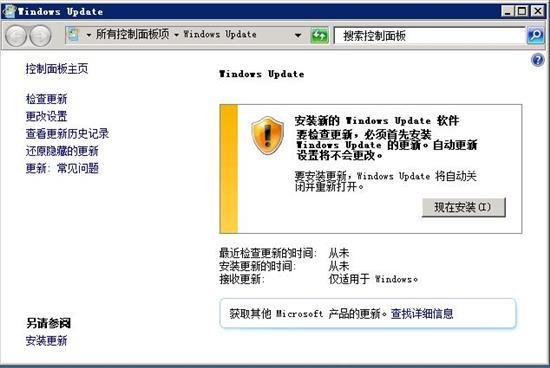This screenshot has width=550, height=368.
Task: Open help via blue question mark icon
Action: point(537,60)
